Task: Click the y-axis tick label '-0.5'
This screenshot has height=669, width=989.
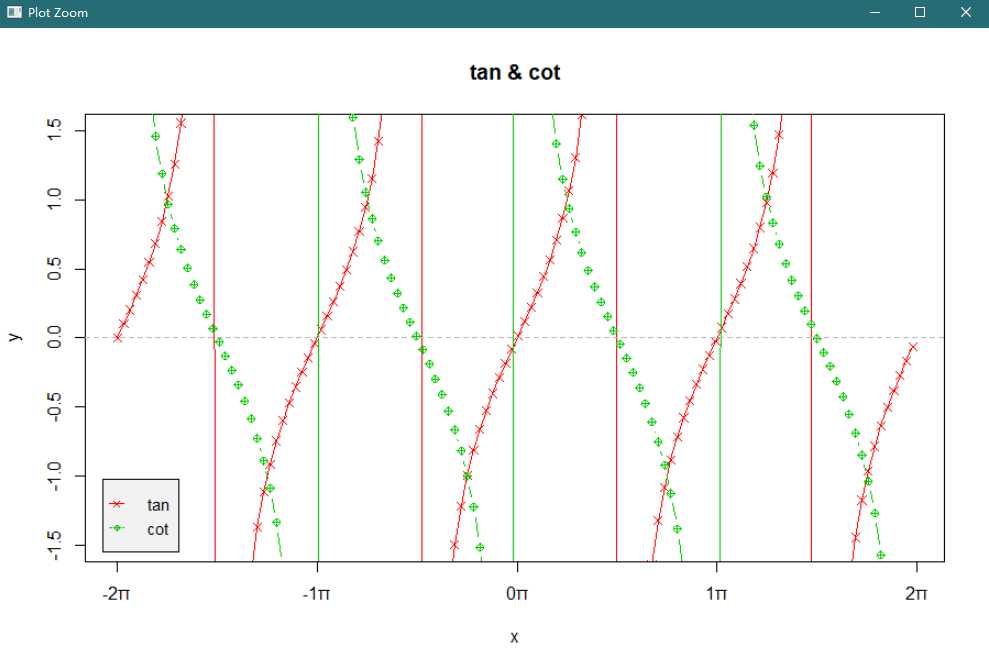Action: (x=55, y=407)
